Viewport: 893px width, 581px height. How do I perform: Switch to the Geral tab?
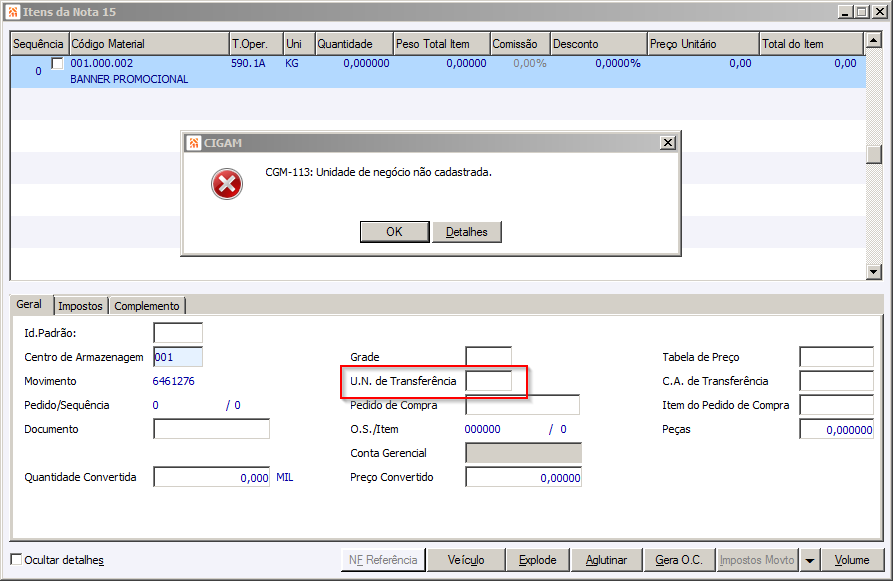point(30,304)
